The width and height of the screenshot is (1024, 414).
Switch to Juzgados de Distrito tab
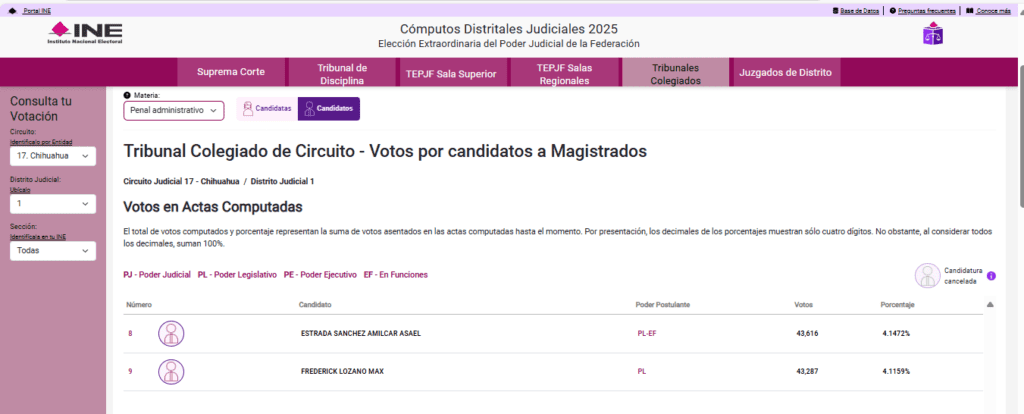point(785,73)
